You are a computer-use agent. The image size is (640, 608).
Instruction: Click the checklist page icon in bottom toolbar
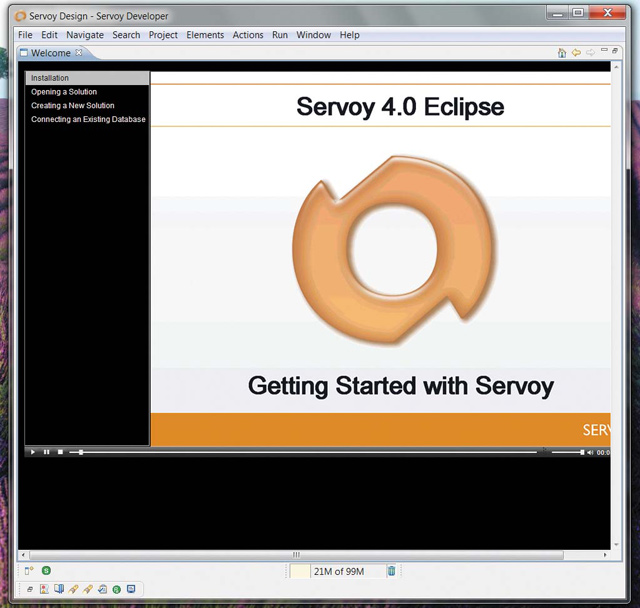(102, 589)
